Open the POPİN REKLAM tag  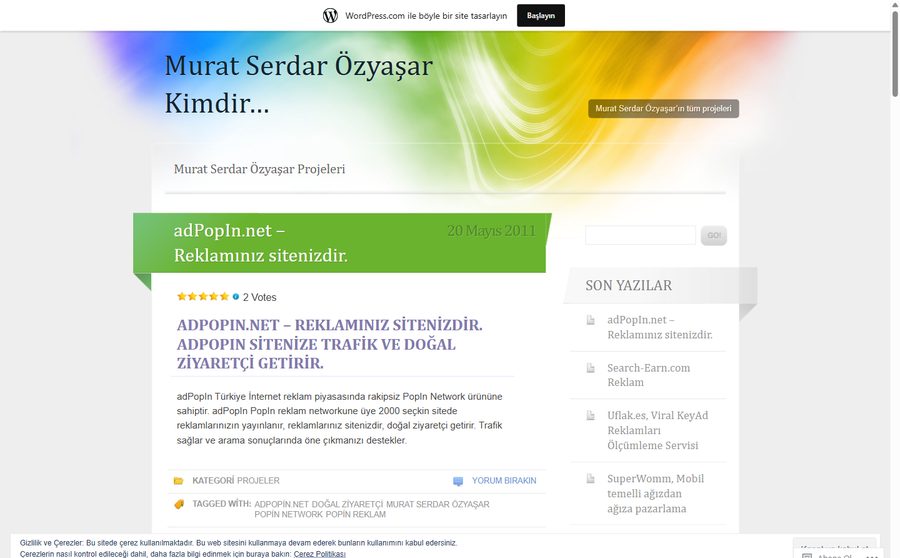coord(355,514)
